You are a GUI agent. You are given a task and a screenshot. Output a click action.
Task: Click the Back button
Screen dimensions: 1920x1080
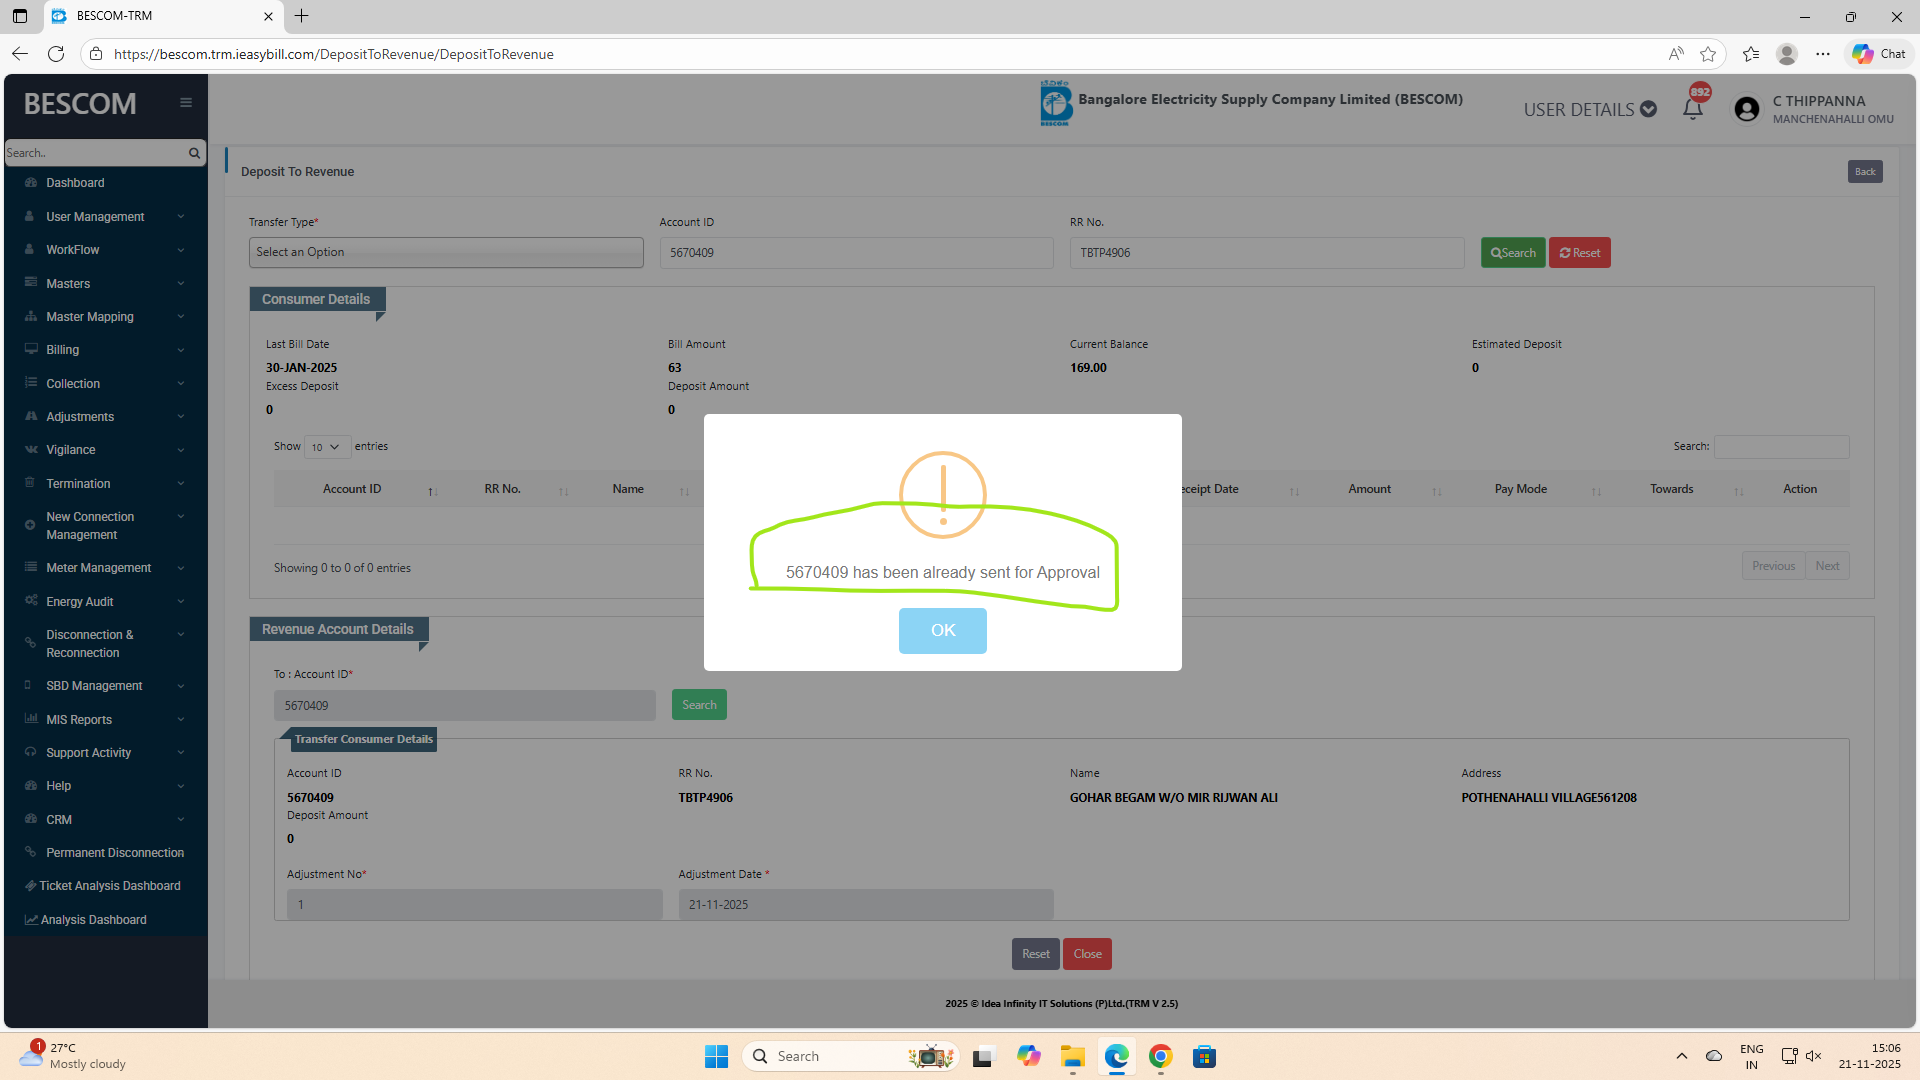pos(1864,172)
